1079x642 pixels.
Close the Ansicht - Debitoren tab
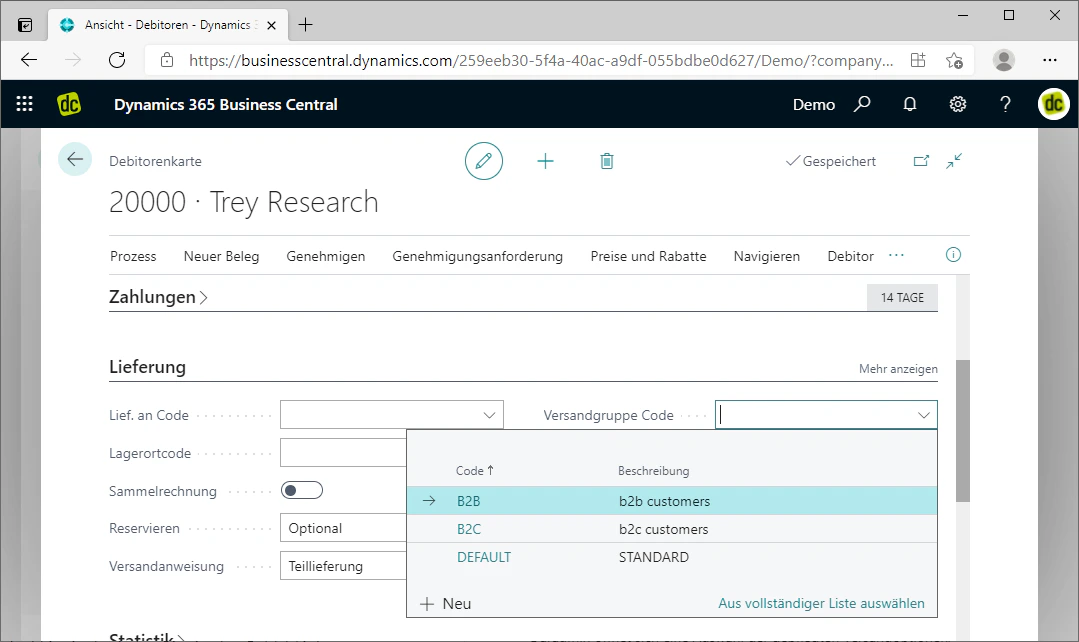271,25
